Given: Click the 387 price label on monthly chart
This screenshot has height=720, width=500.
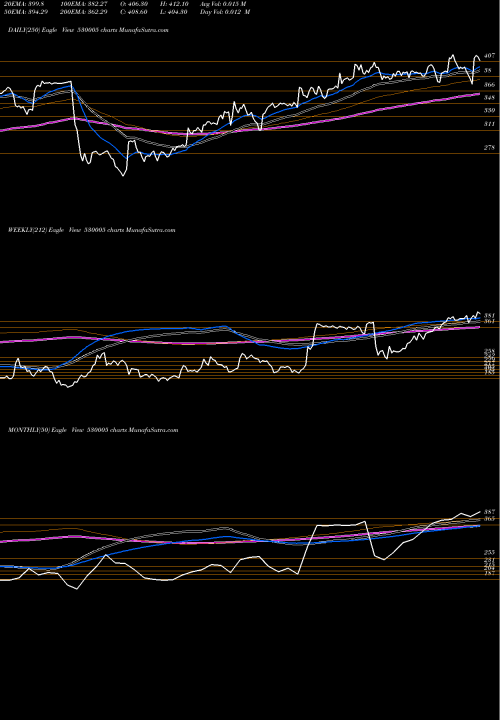Looking at the screenshot, I should [489, 512].
